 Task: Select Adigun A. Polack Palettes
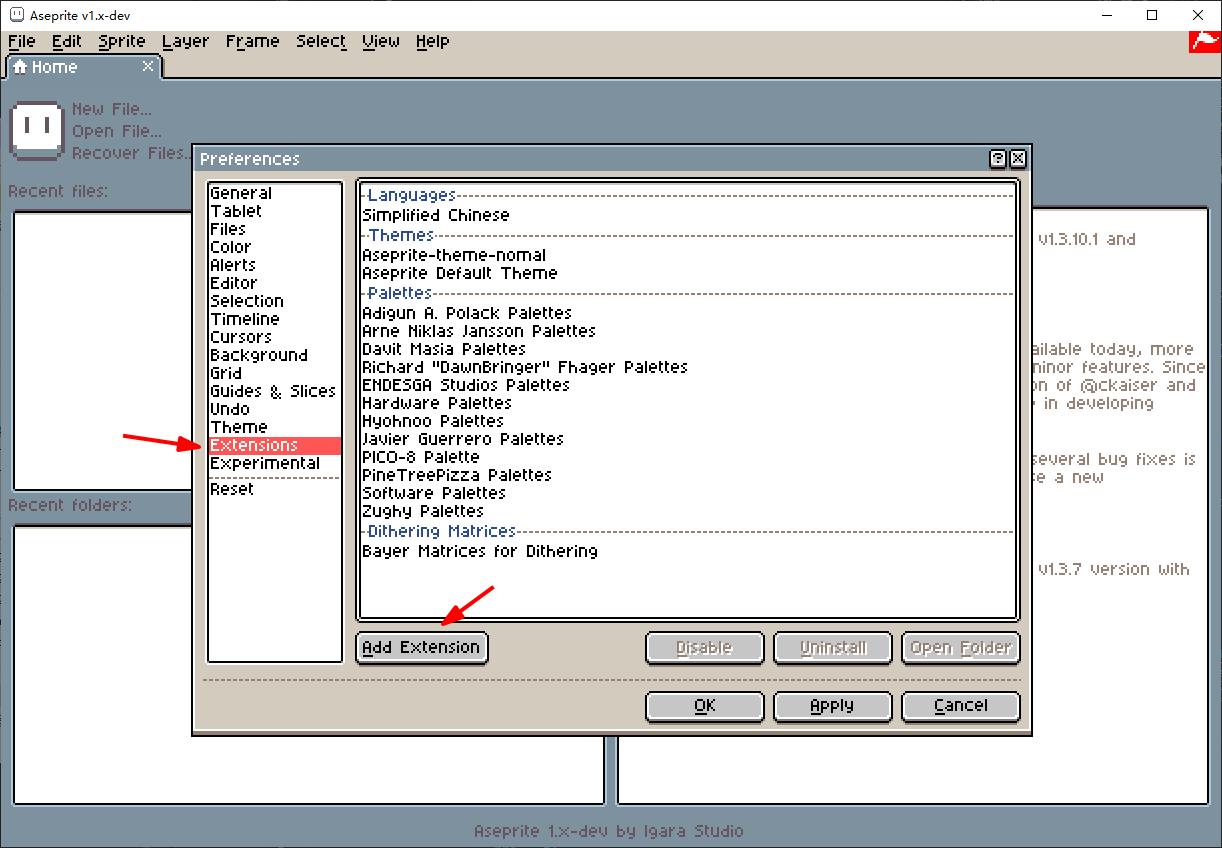click(x=688, y=313)
